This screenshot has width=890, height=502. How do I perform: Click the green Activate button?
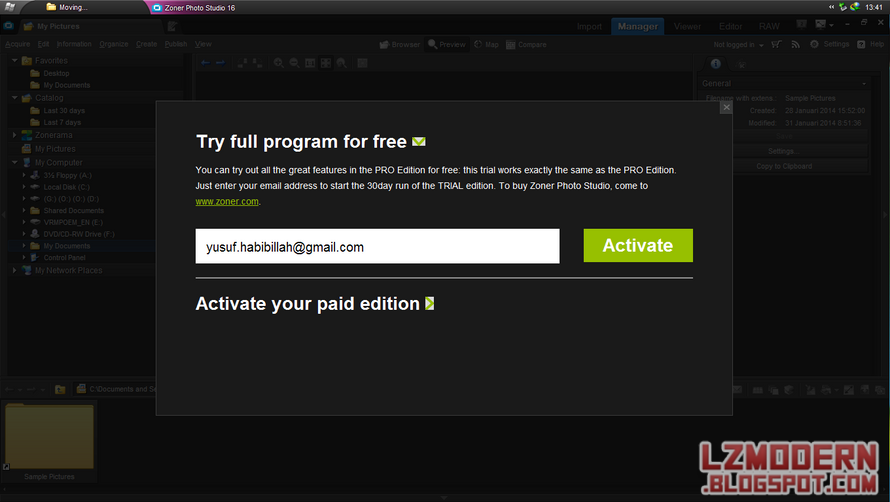tap(638, 245)
